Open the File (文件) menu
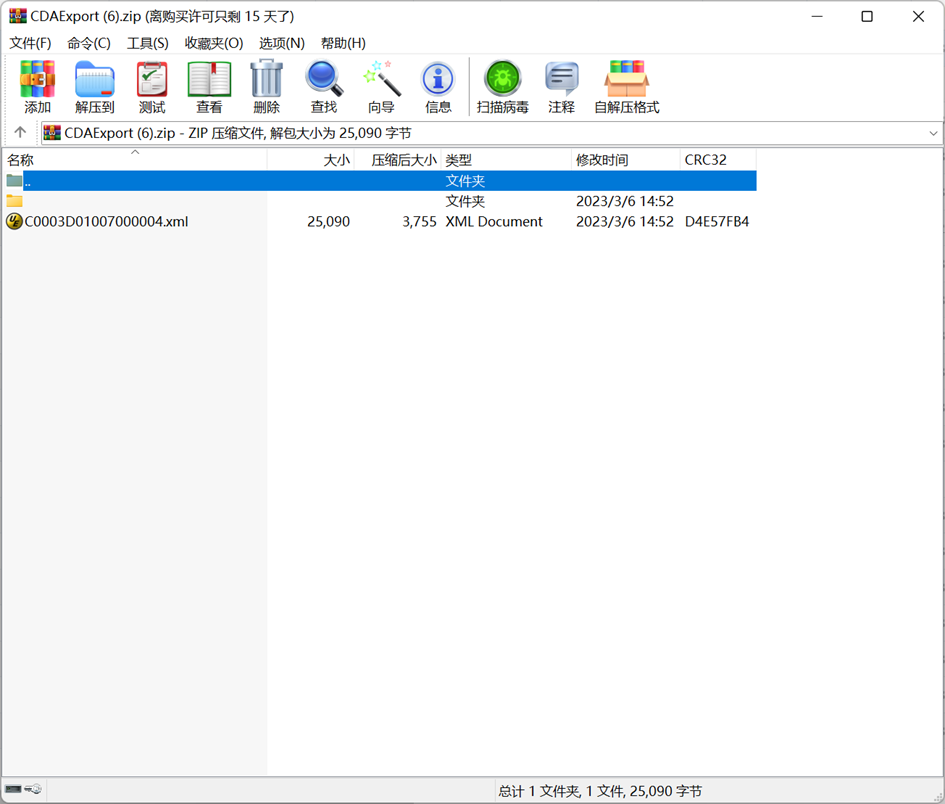 click(x=30, y=43)
